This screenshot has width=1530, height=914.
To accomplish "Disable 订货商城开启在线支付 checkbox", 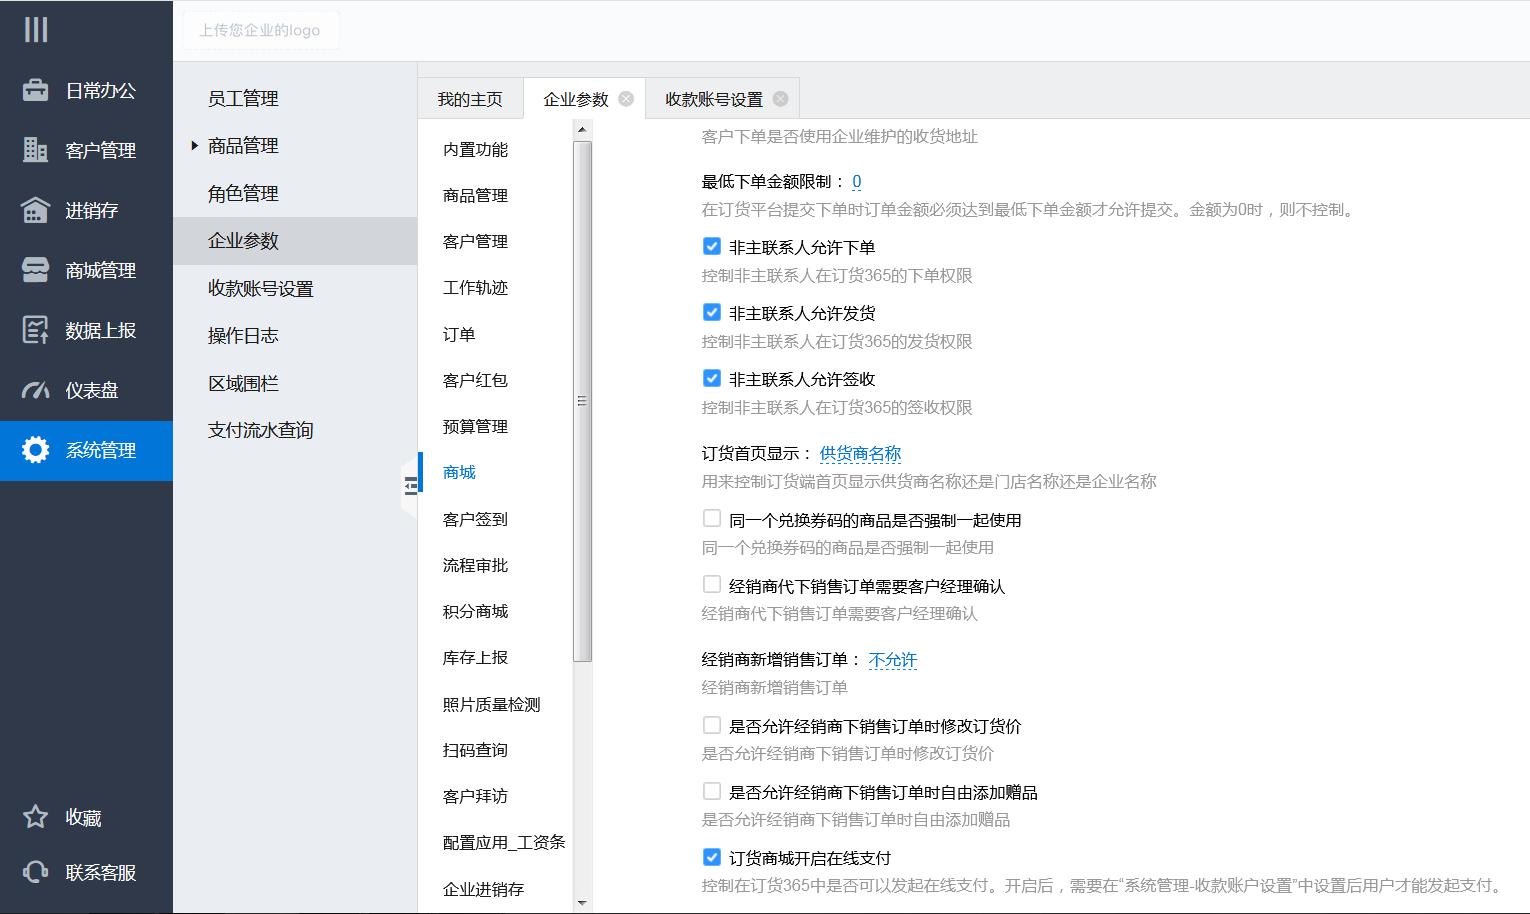I will (x=712, y=857).
